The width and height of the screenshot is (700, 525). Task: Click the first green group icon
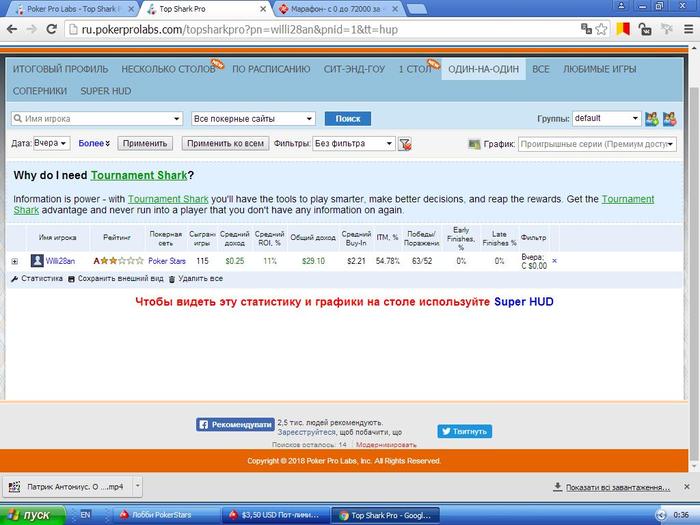coord(651,119)
